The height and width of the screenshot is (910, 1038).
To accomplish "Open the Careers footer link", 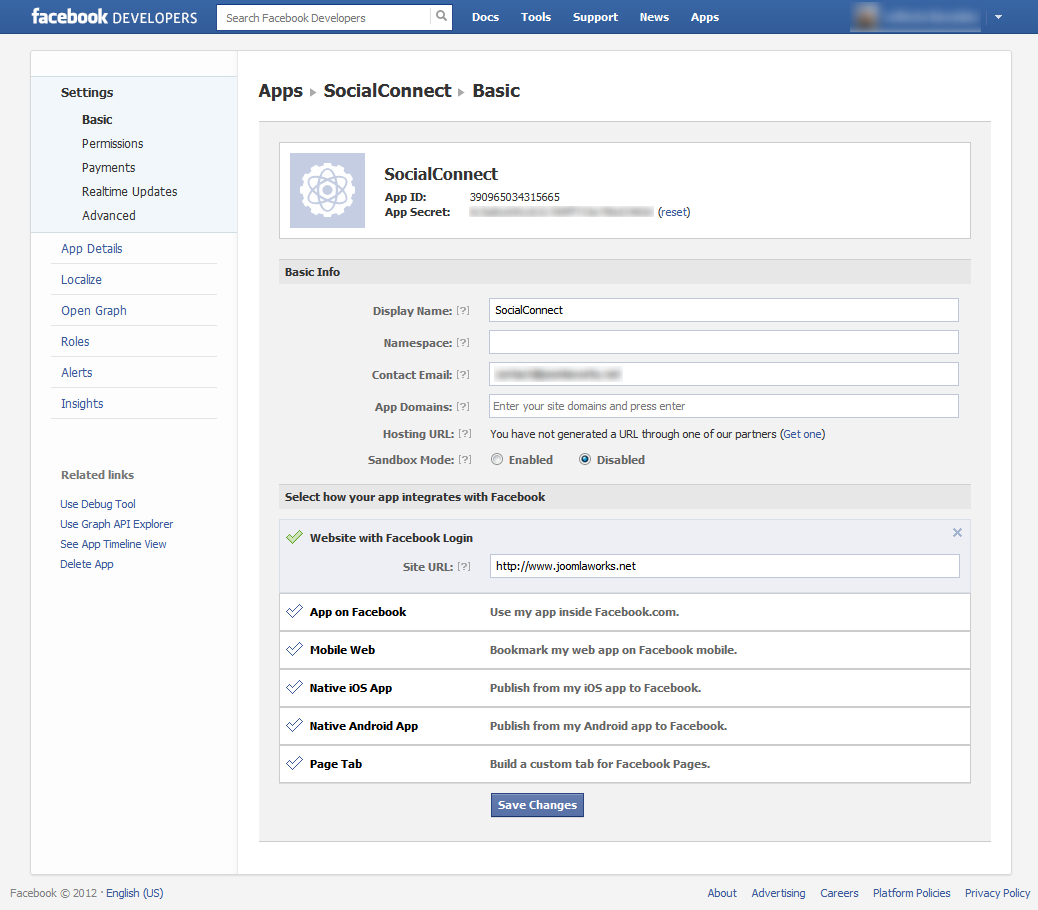I will [839, 893].
